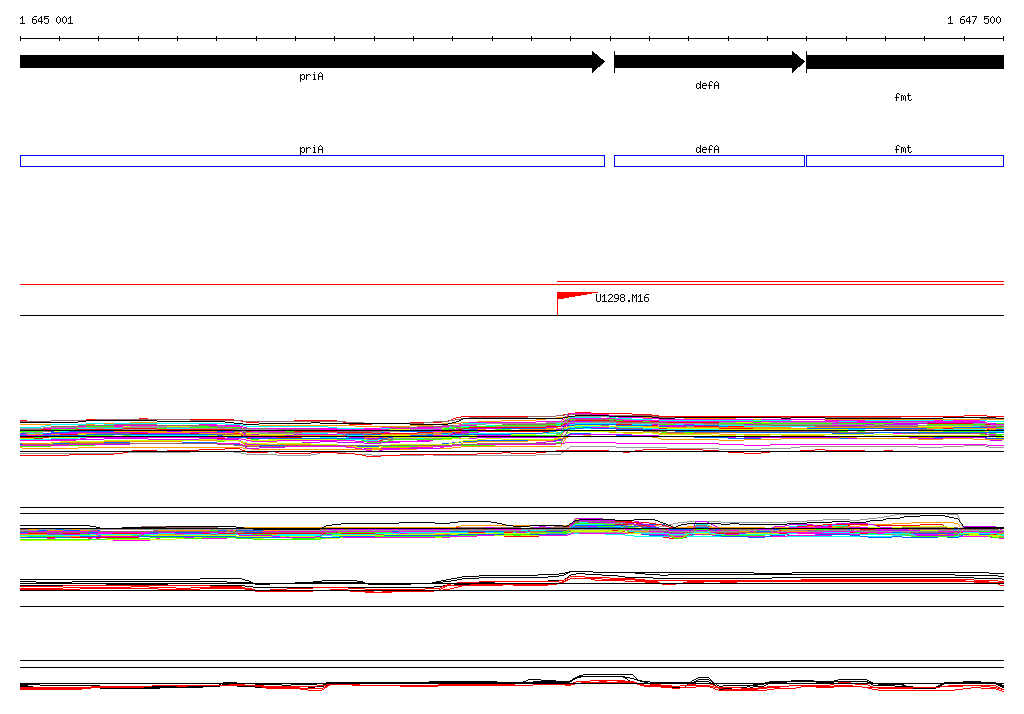The width and height of the screenshot is (1024, 714).
Task: Click the defA label under black arrow
Action: (707, 85)
